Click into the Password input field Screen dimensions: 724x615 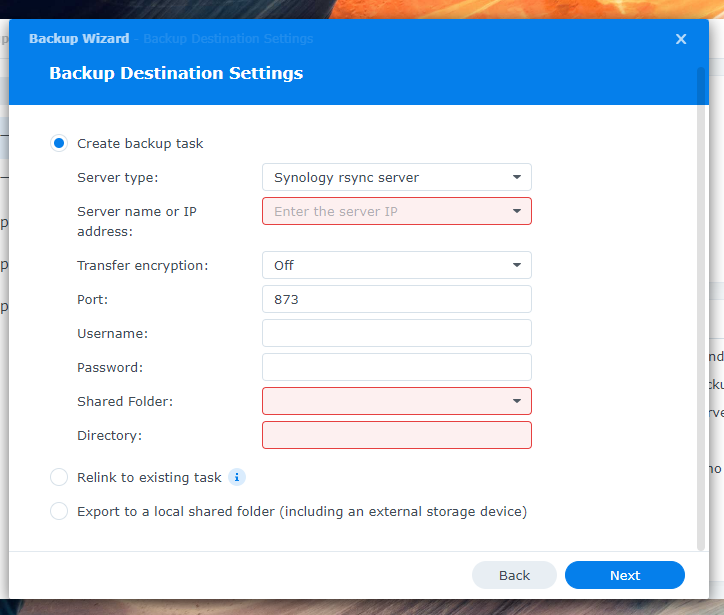(x=397, y=367)
